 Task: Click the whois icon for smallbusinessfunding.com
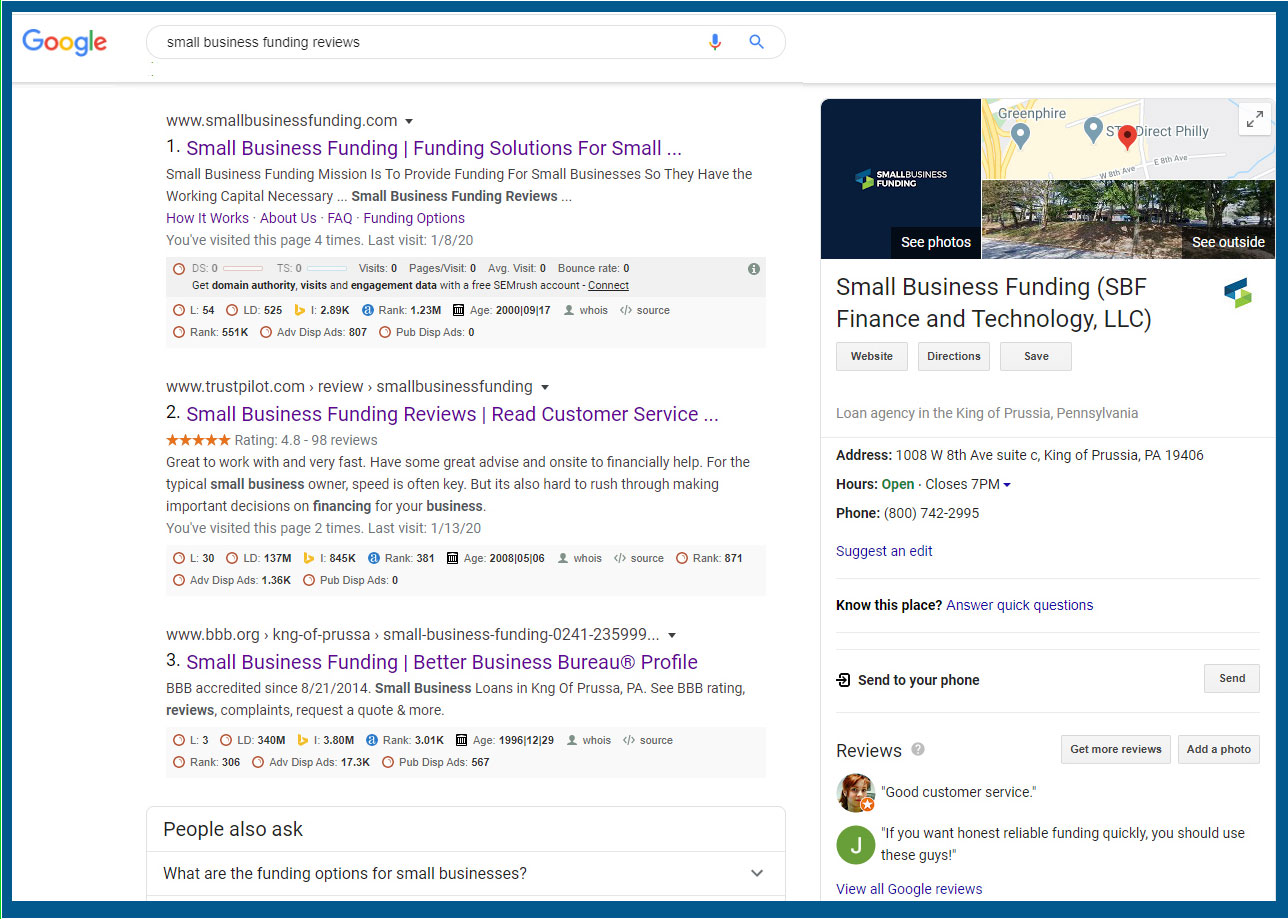[570, 310]
